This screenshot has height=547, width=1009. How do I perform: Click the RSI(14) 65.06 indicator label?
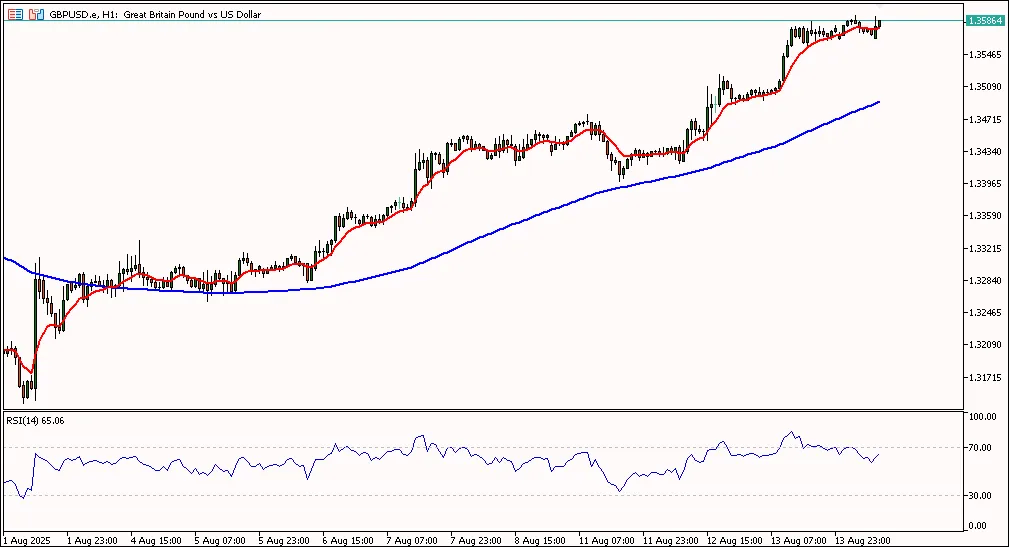point(35,420)
